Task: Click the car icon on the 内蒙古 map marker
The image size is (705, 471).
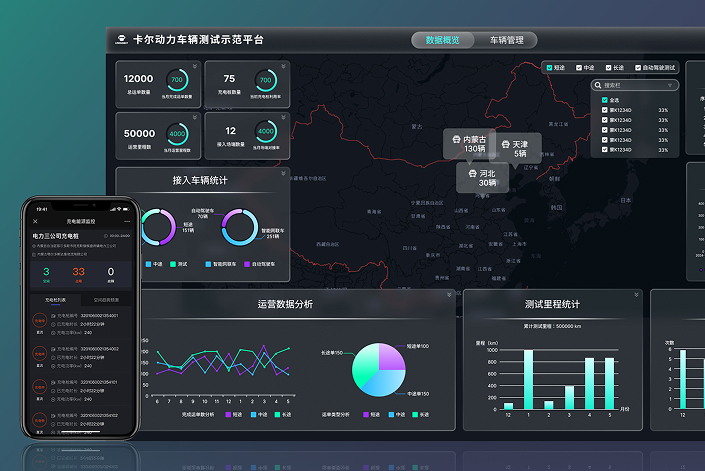Action: (x=458, y=139)
